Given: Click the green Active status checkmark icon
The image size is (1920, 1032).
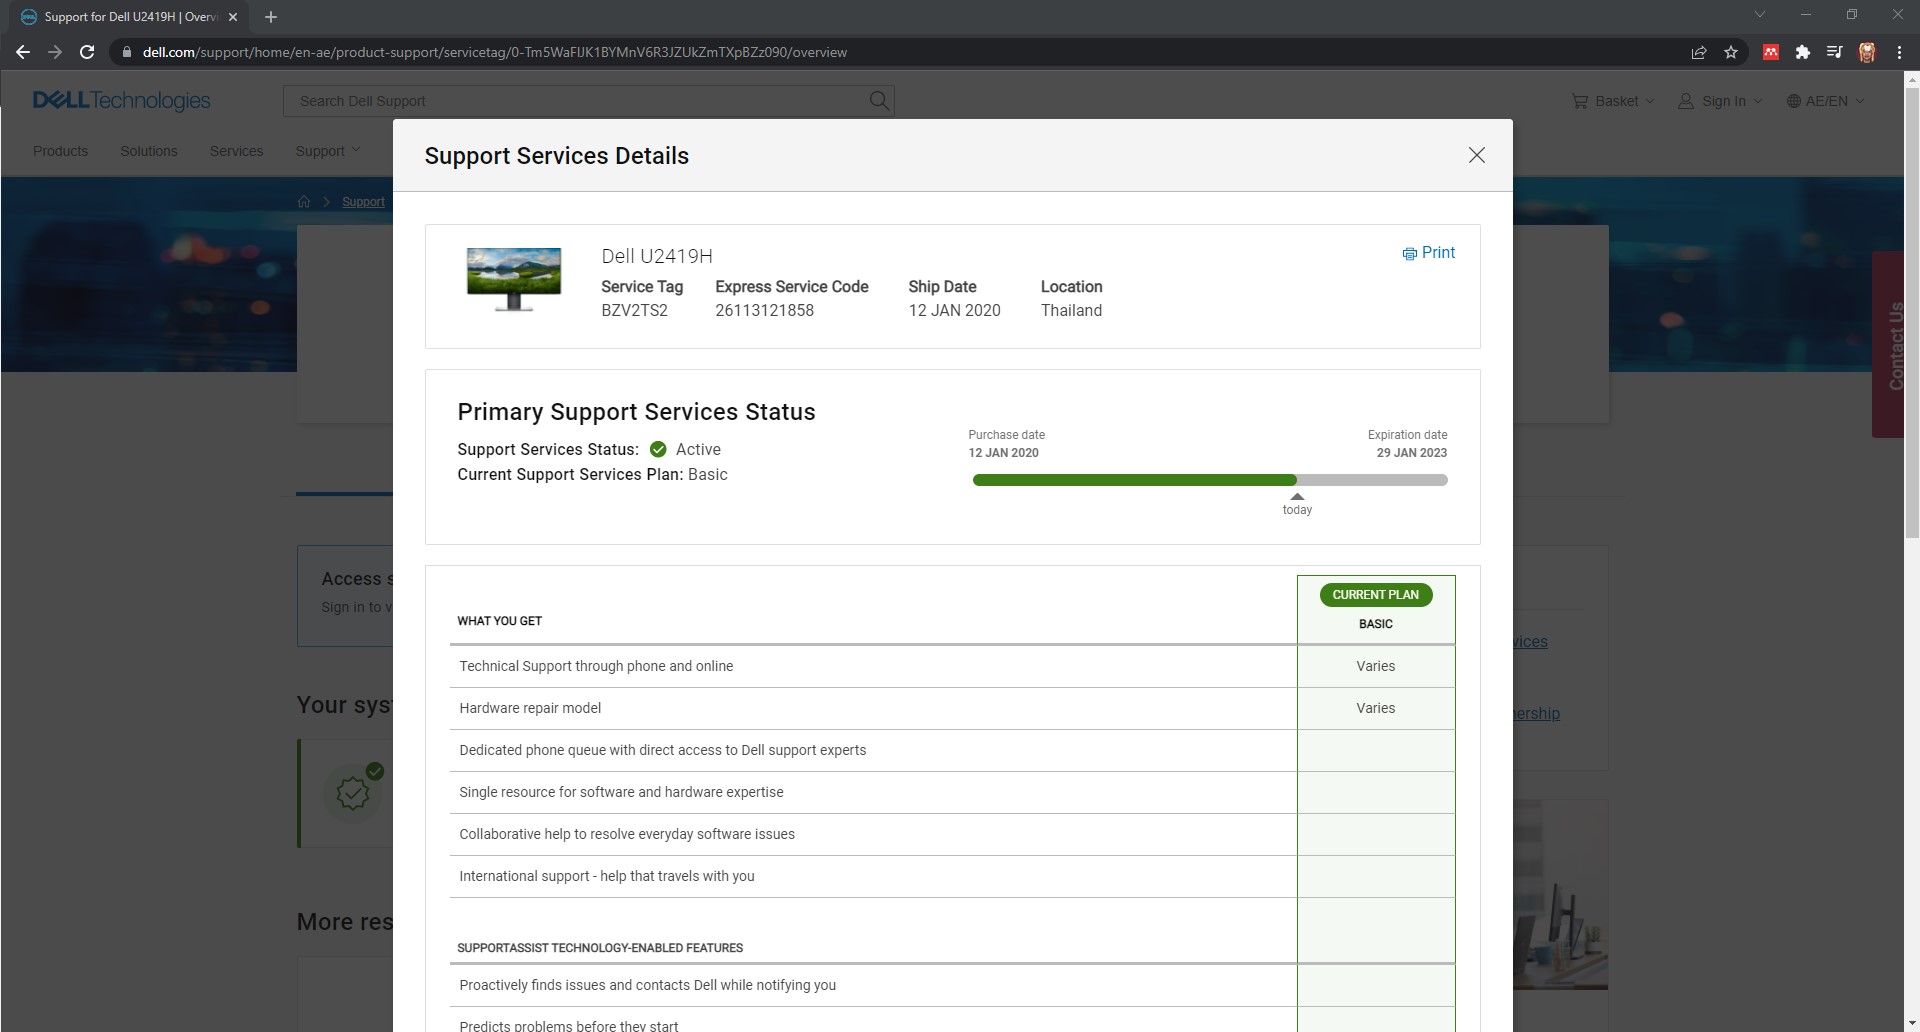Looking at the screenshot, I should tap(658, 449).
